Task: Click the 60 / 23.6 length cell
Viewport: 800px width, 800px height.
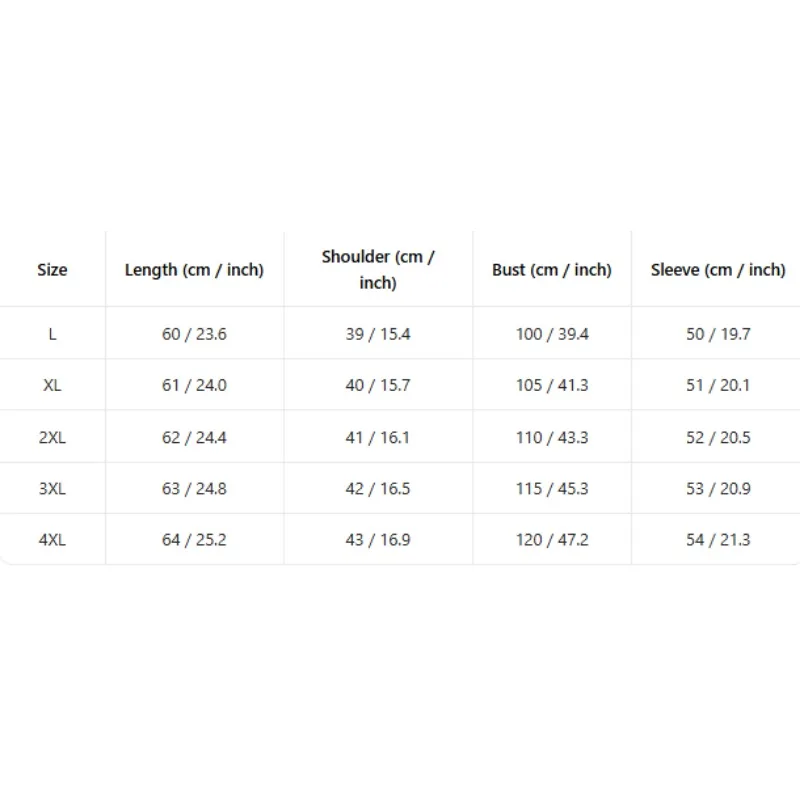Action: (194, 334)
